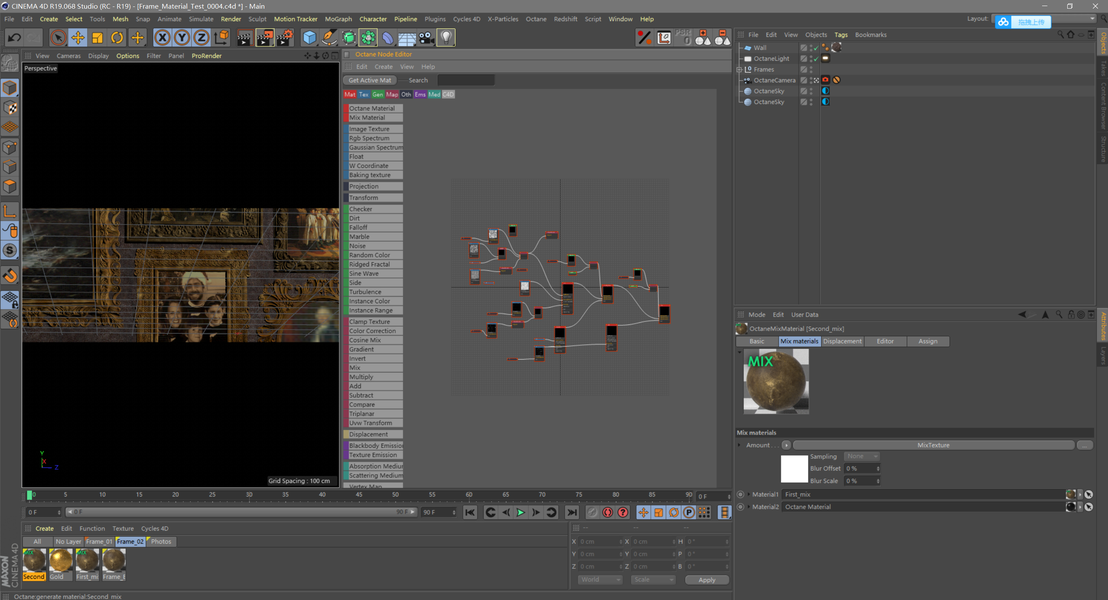The width and height of the screenshot is (1108, 600).
Task: Click the red question mark keyframe icon
Action: [x=623, y=512]
